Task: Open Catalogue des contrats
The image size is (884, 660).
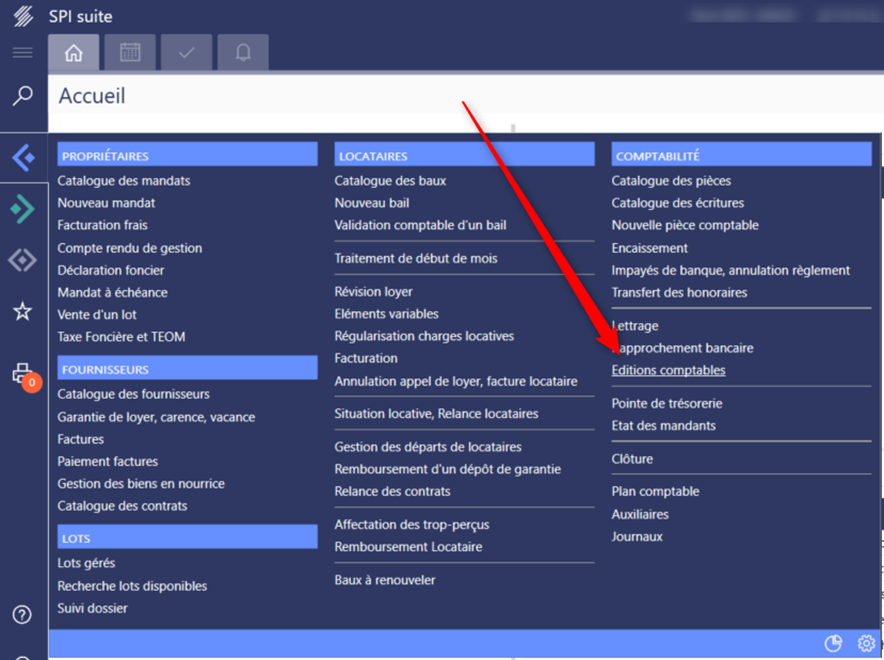Action: [122, 506]
